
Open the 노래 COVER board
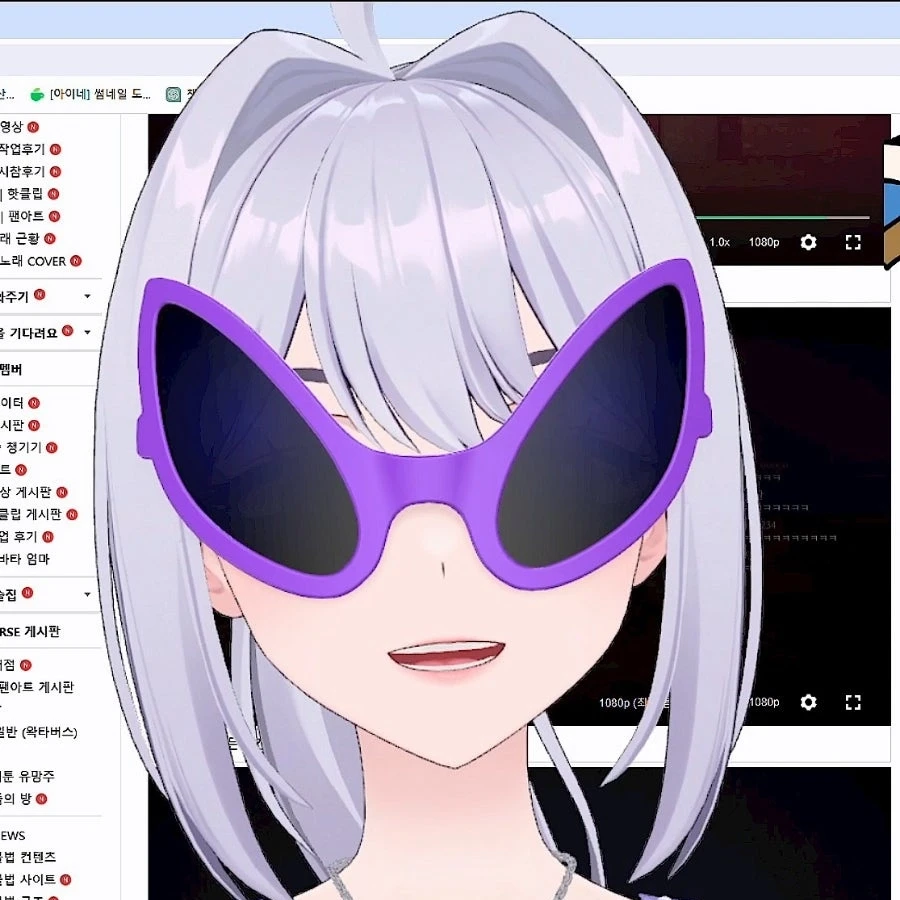[33, 261]
